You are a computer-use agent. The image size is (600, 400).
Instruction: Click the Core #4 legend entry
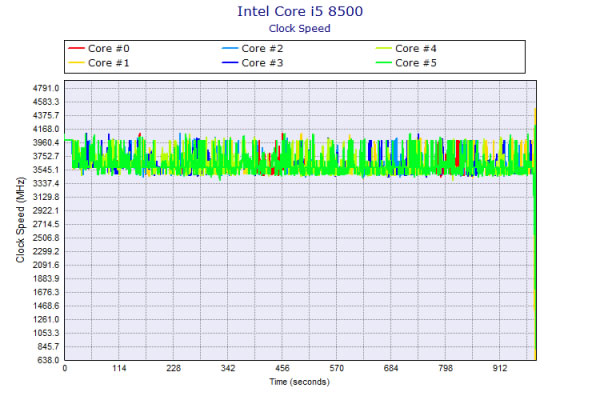point(406,49)
